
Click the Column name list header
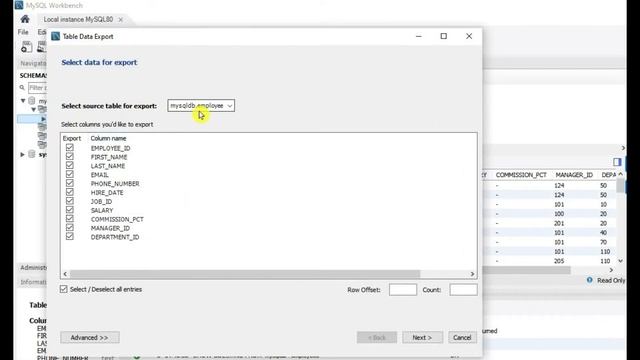point(108,138)
